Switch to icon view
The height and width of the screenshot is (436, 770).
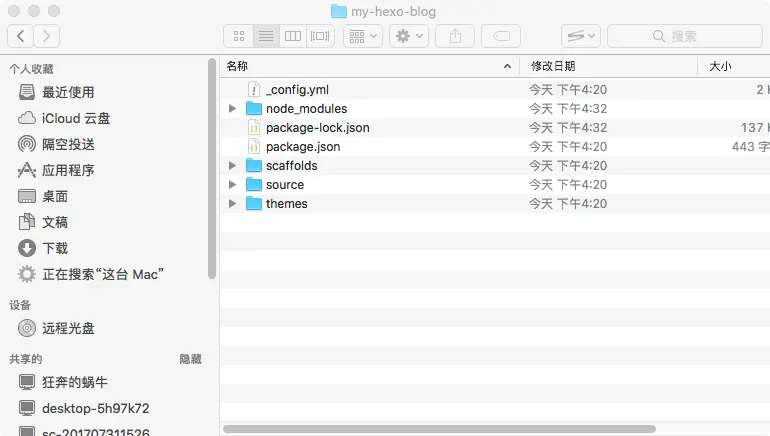point(239,36)
